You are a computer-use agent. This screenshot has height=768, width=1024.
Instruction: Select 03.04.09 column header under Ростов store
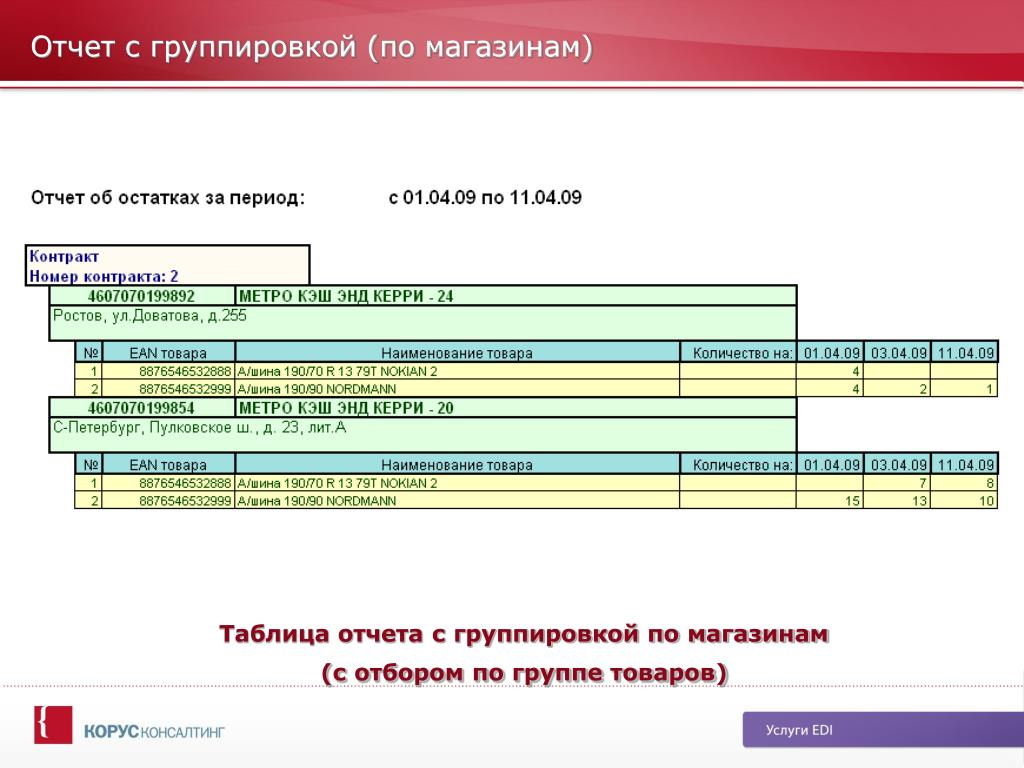898,353
